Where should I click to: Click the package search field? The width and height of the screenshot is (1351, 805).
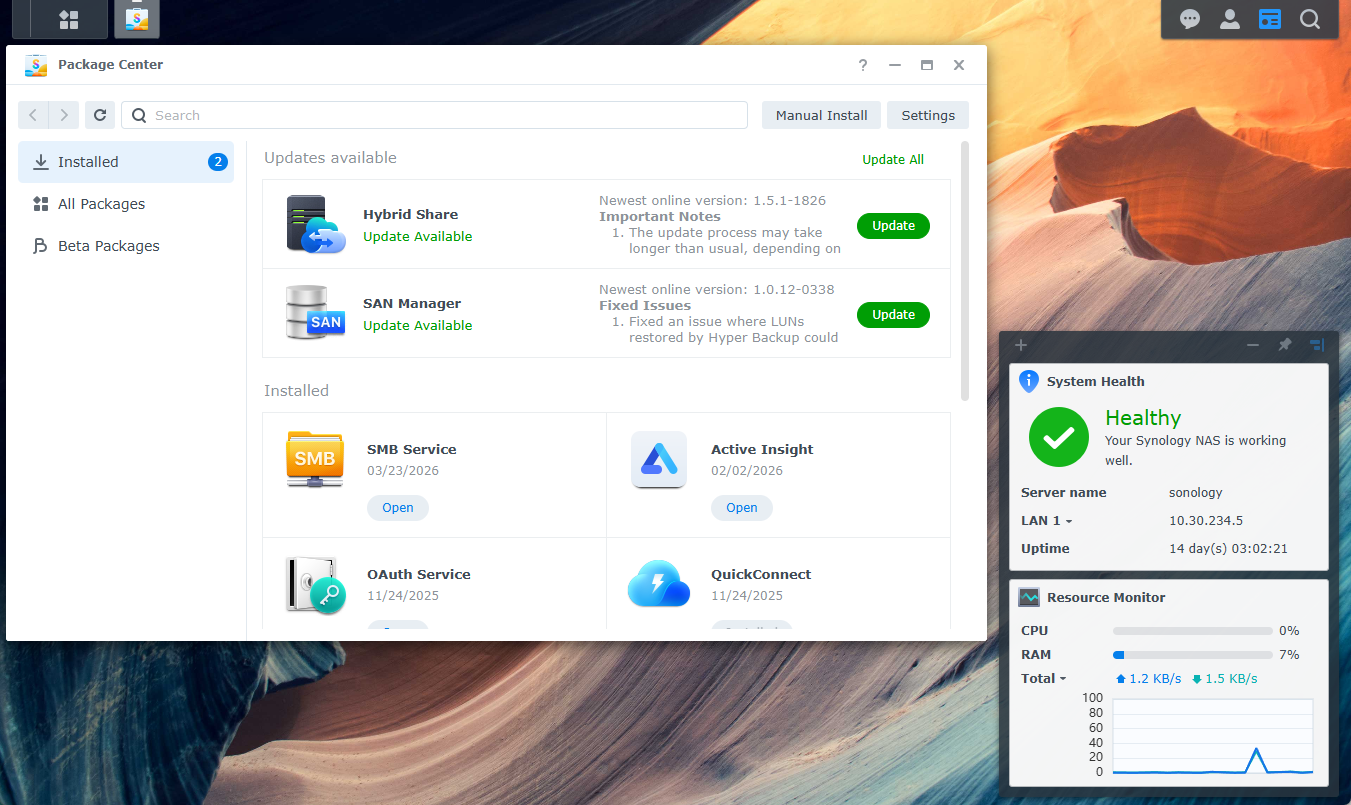(434, 115)
